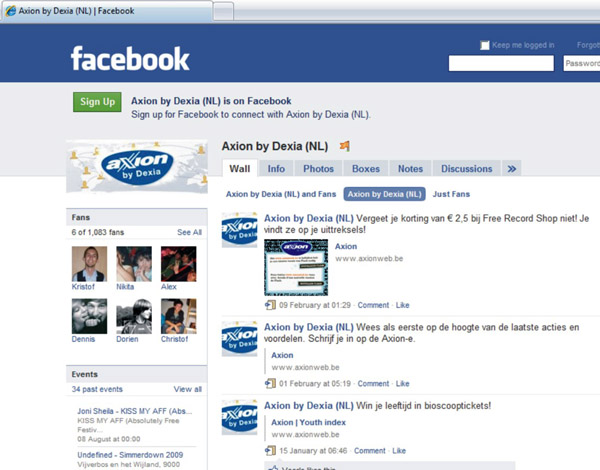Open the Undefined - Simmerdown 2009 event

[x=130, y=455]
